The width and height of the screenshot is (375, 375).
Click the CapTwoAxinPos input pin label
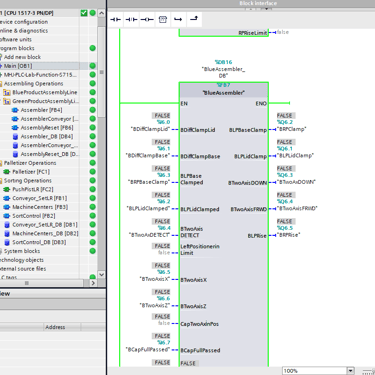point(200,324)
